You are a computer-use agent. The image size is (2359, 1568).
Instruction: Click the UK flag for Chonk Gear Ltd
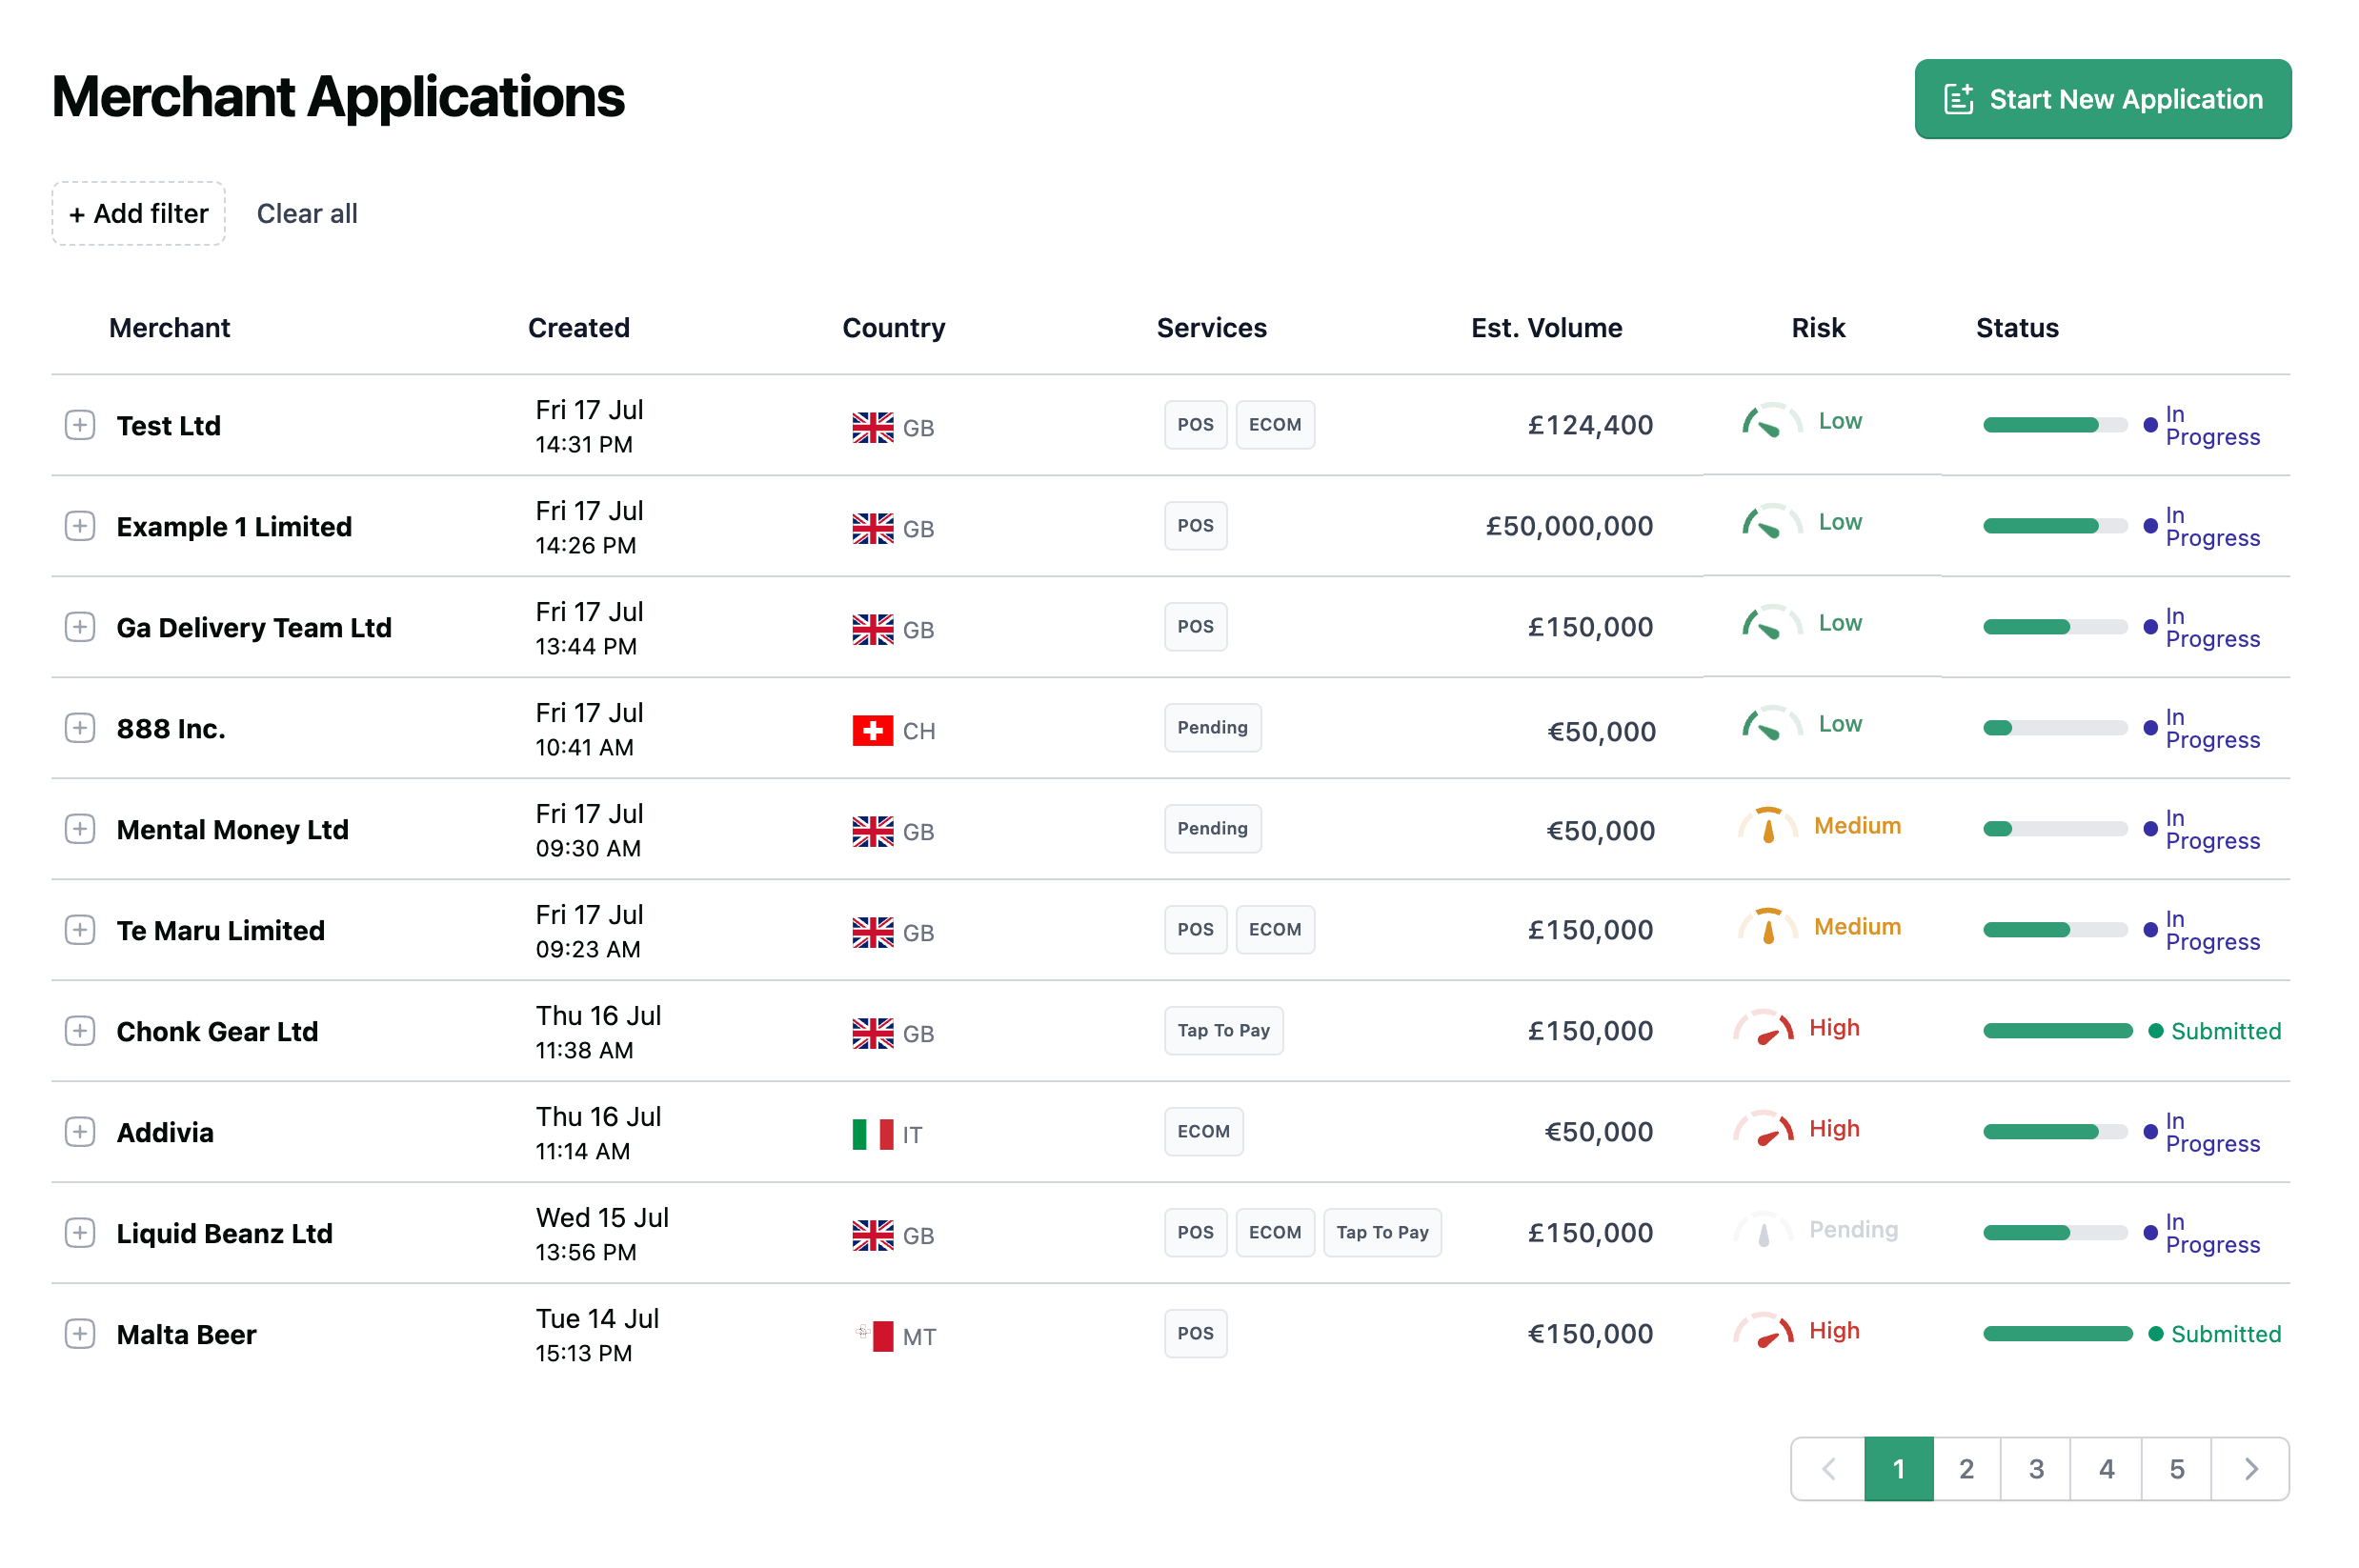click(x=873, y=1033)
